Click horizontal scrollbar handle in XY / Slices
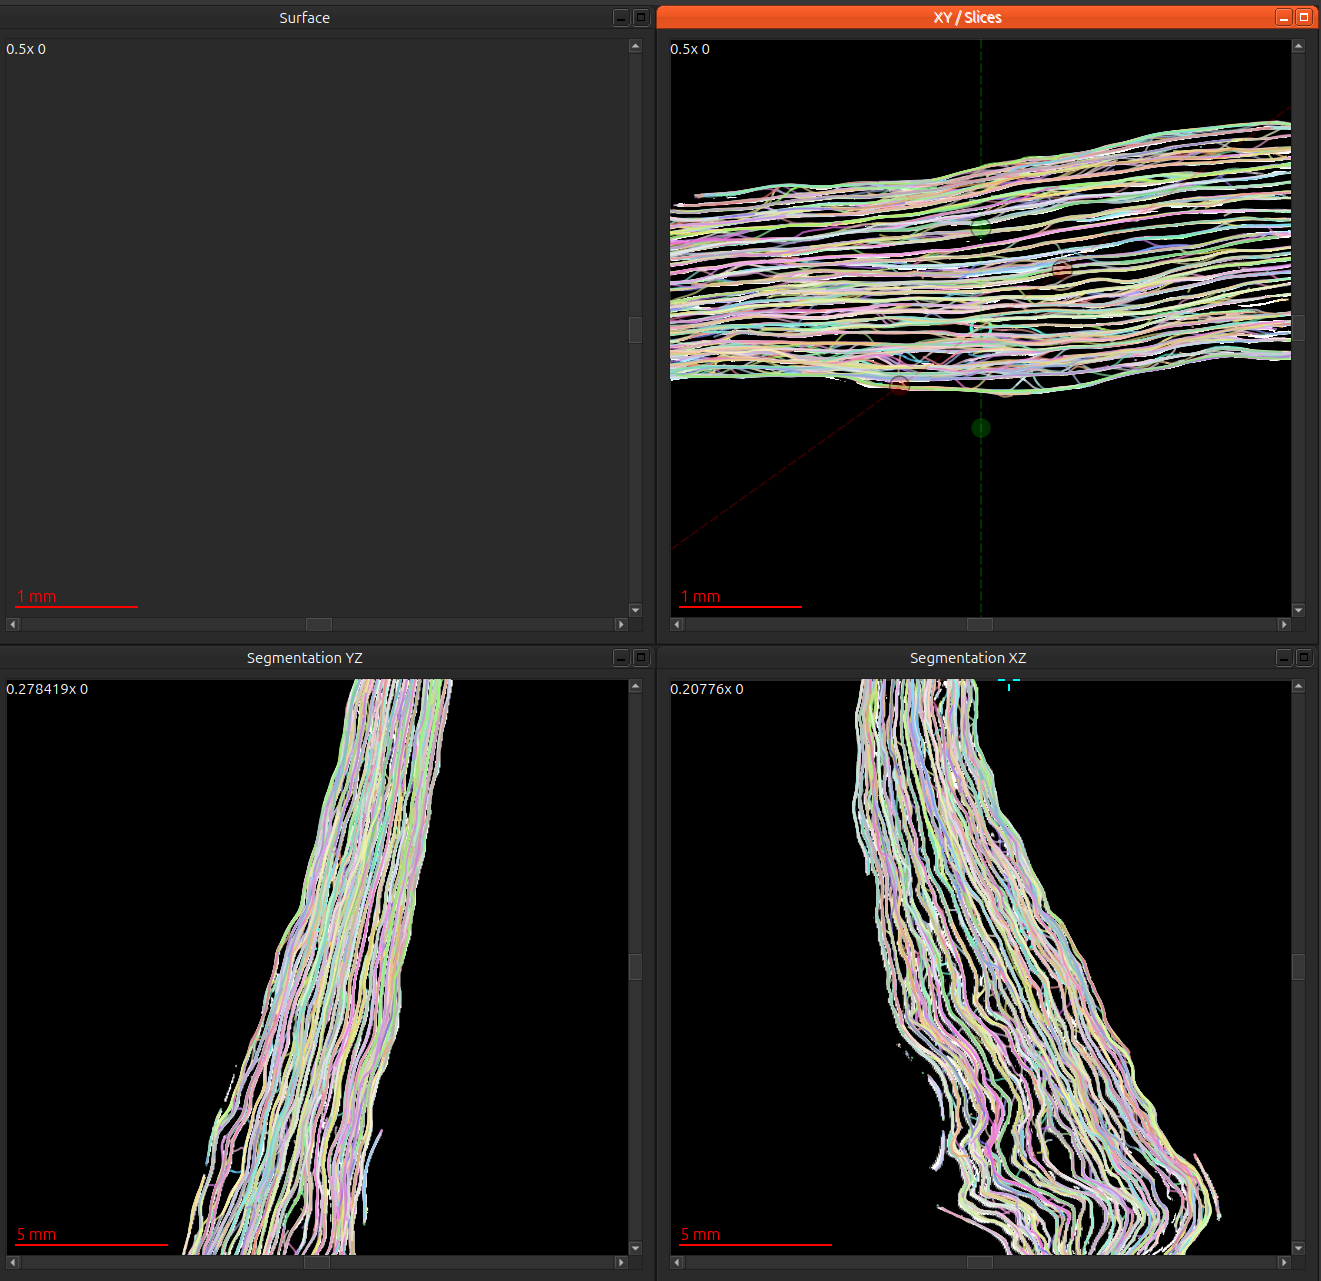 (x=979, y=624)
